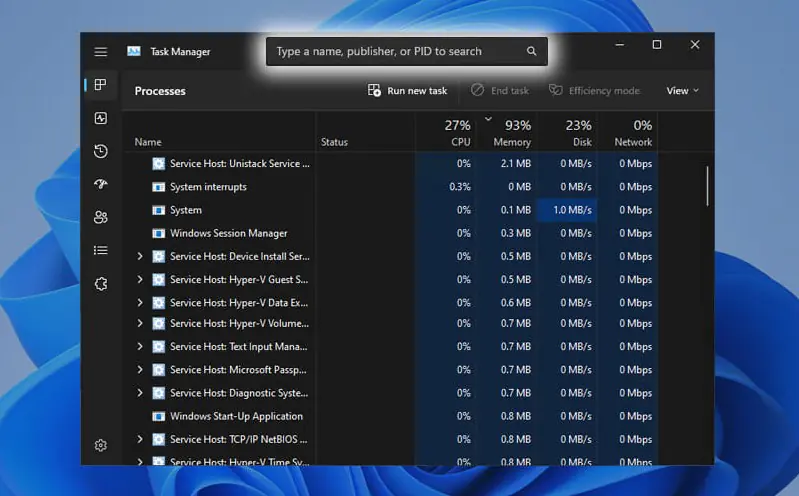799x496 pixels.
Task: Open Task Manager settings gear
Action: click(x=101, y=446)
